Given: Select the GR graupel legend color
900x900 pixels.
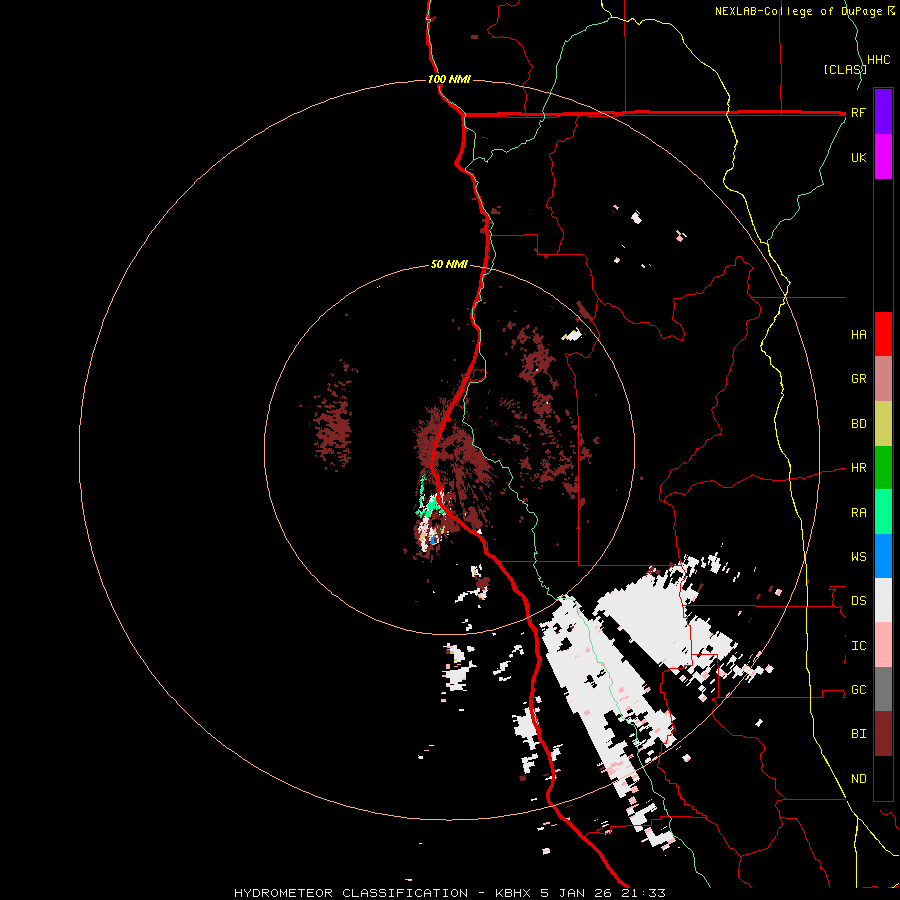Looking at the screenshot, I should 883,379.
